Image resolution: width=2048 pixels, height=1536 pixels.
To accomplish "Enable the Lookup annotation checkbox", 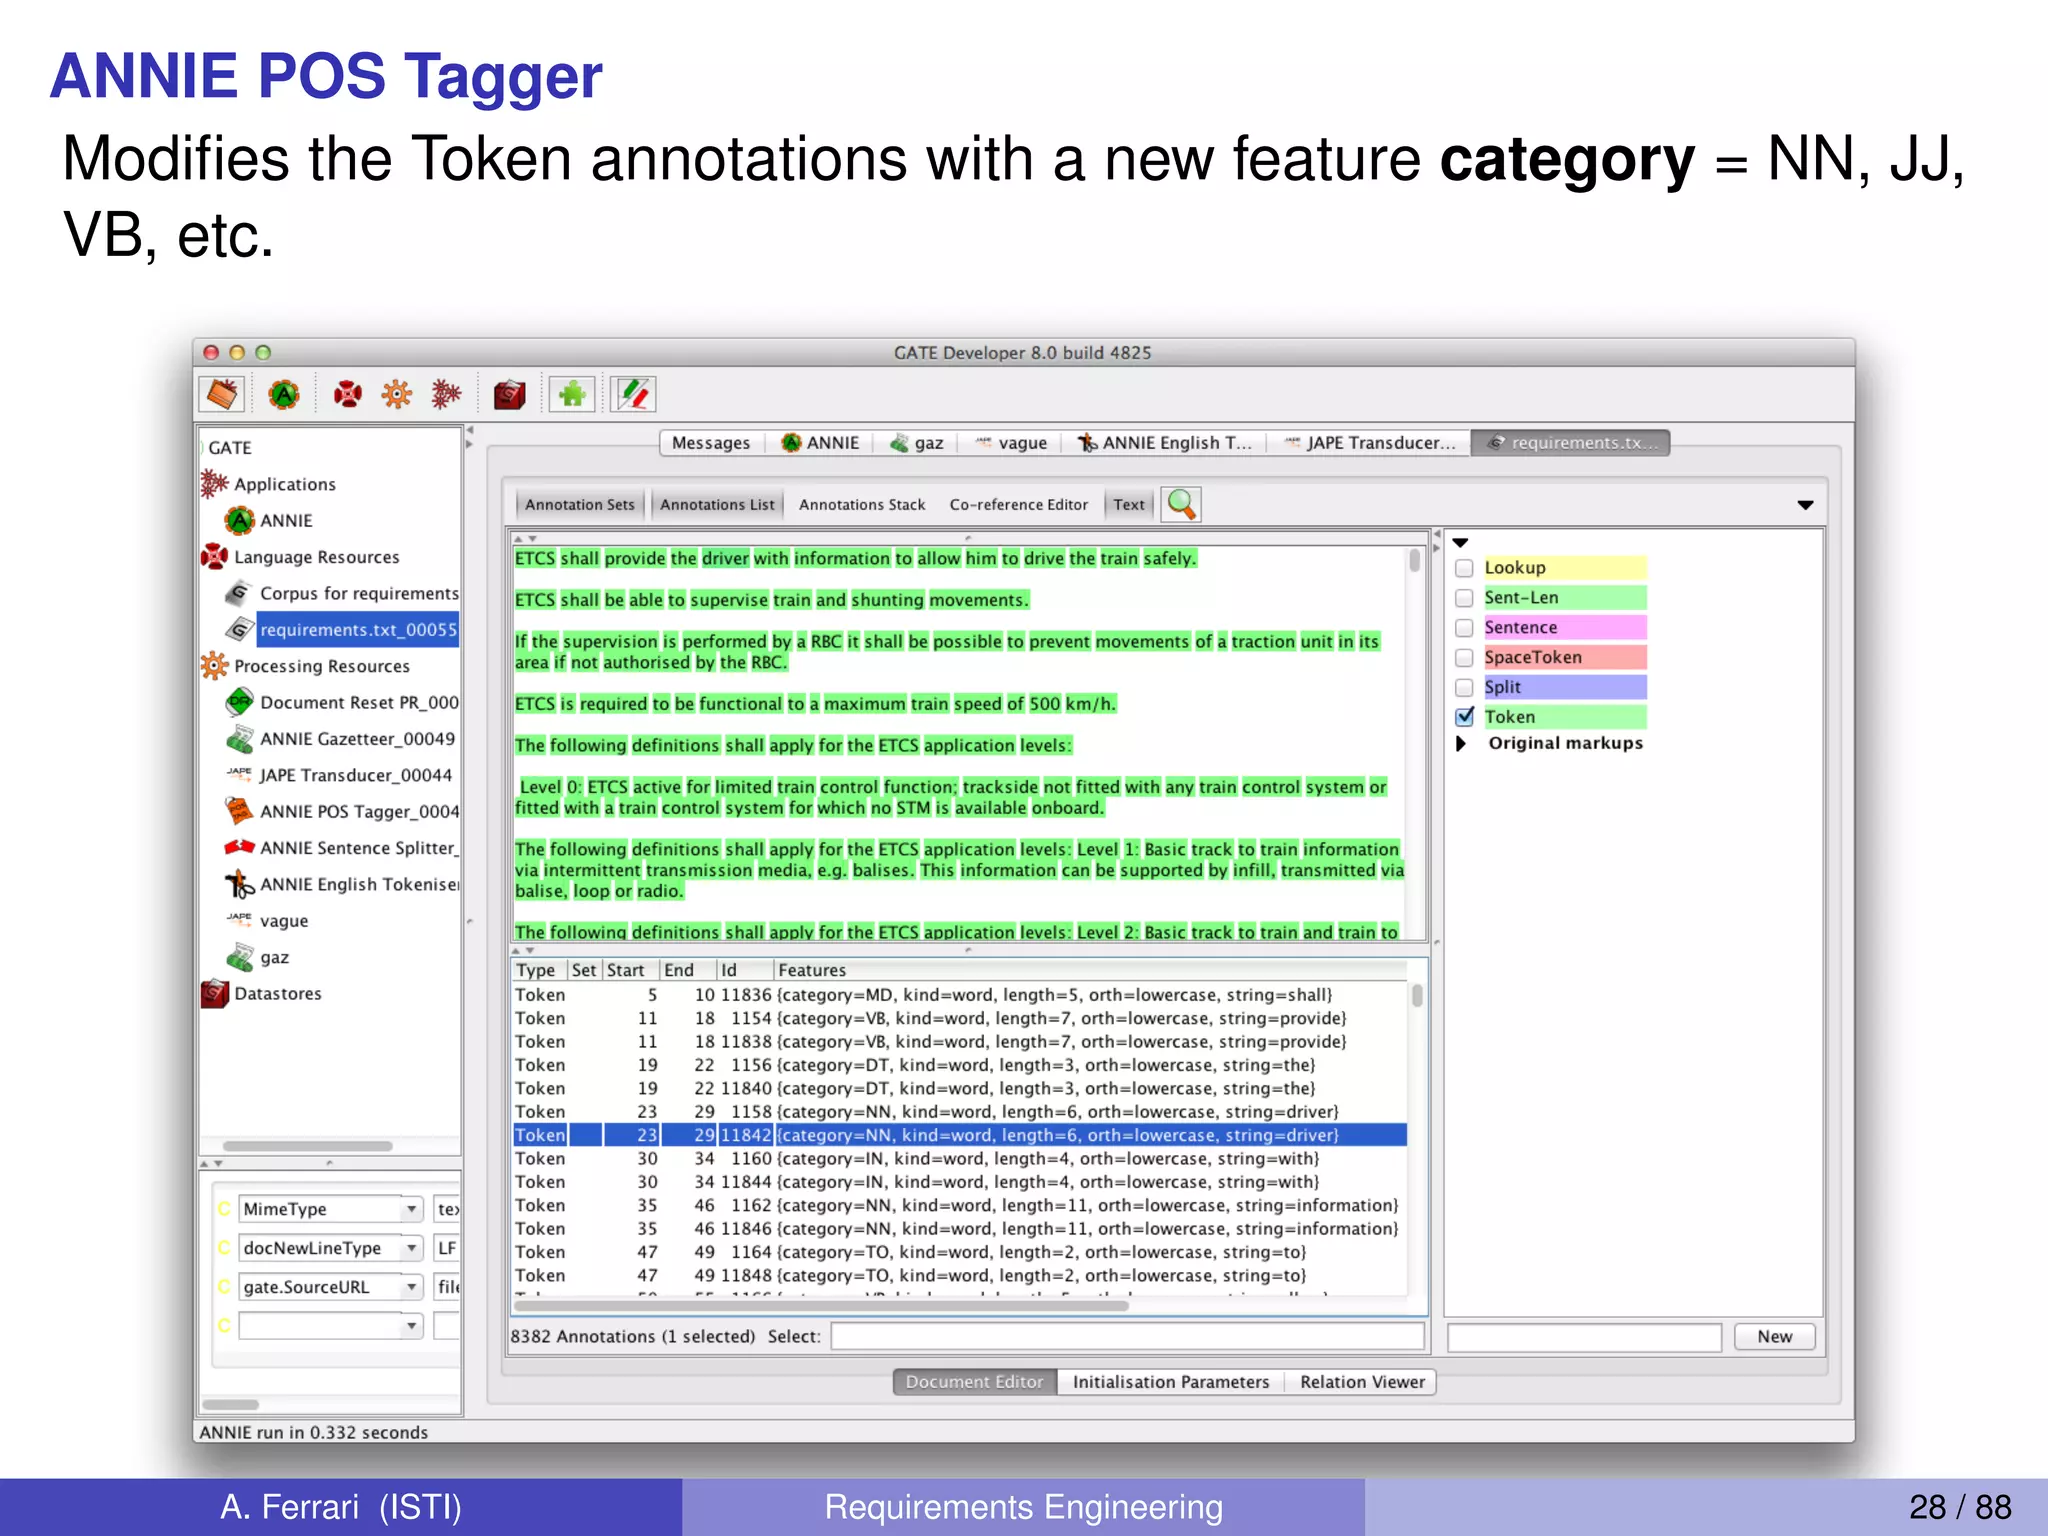I will pos(1464,568).
